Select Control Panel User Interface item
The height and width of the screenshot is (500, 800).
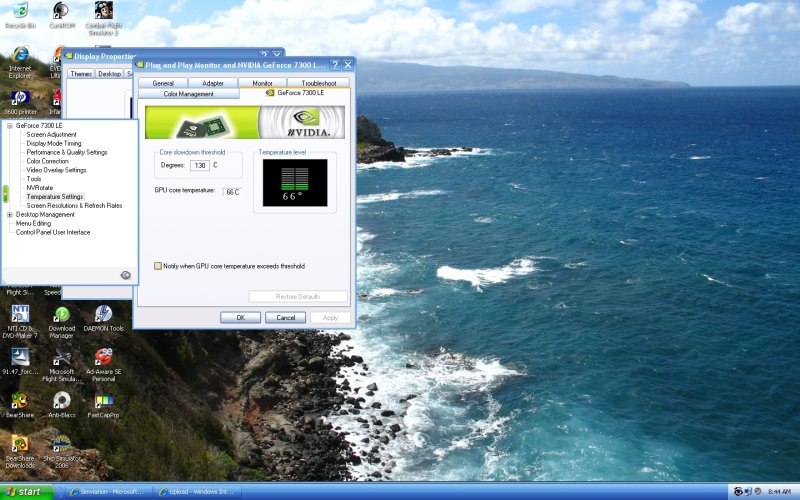53,232
